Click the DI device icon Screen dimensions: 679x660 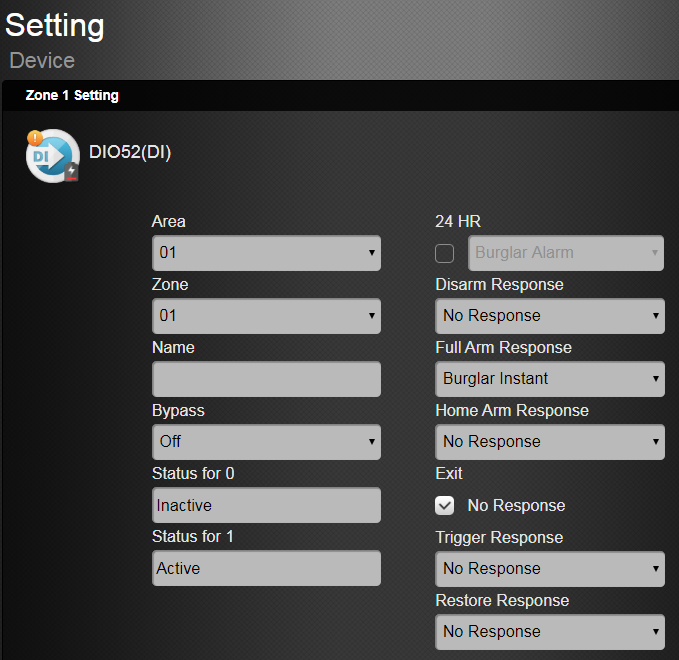[51, 156]
